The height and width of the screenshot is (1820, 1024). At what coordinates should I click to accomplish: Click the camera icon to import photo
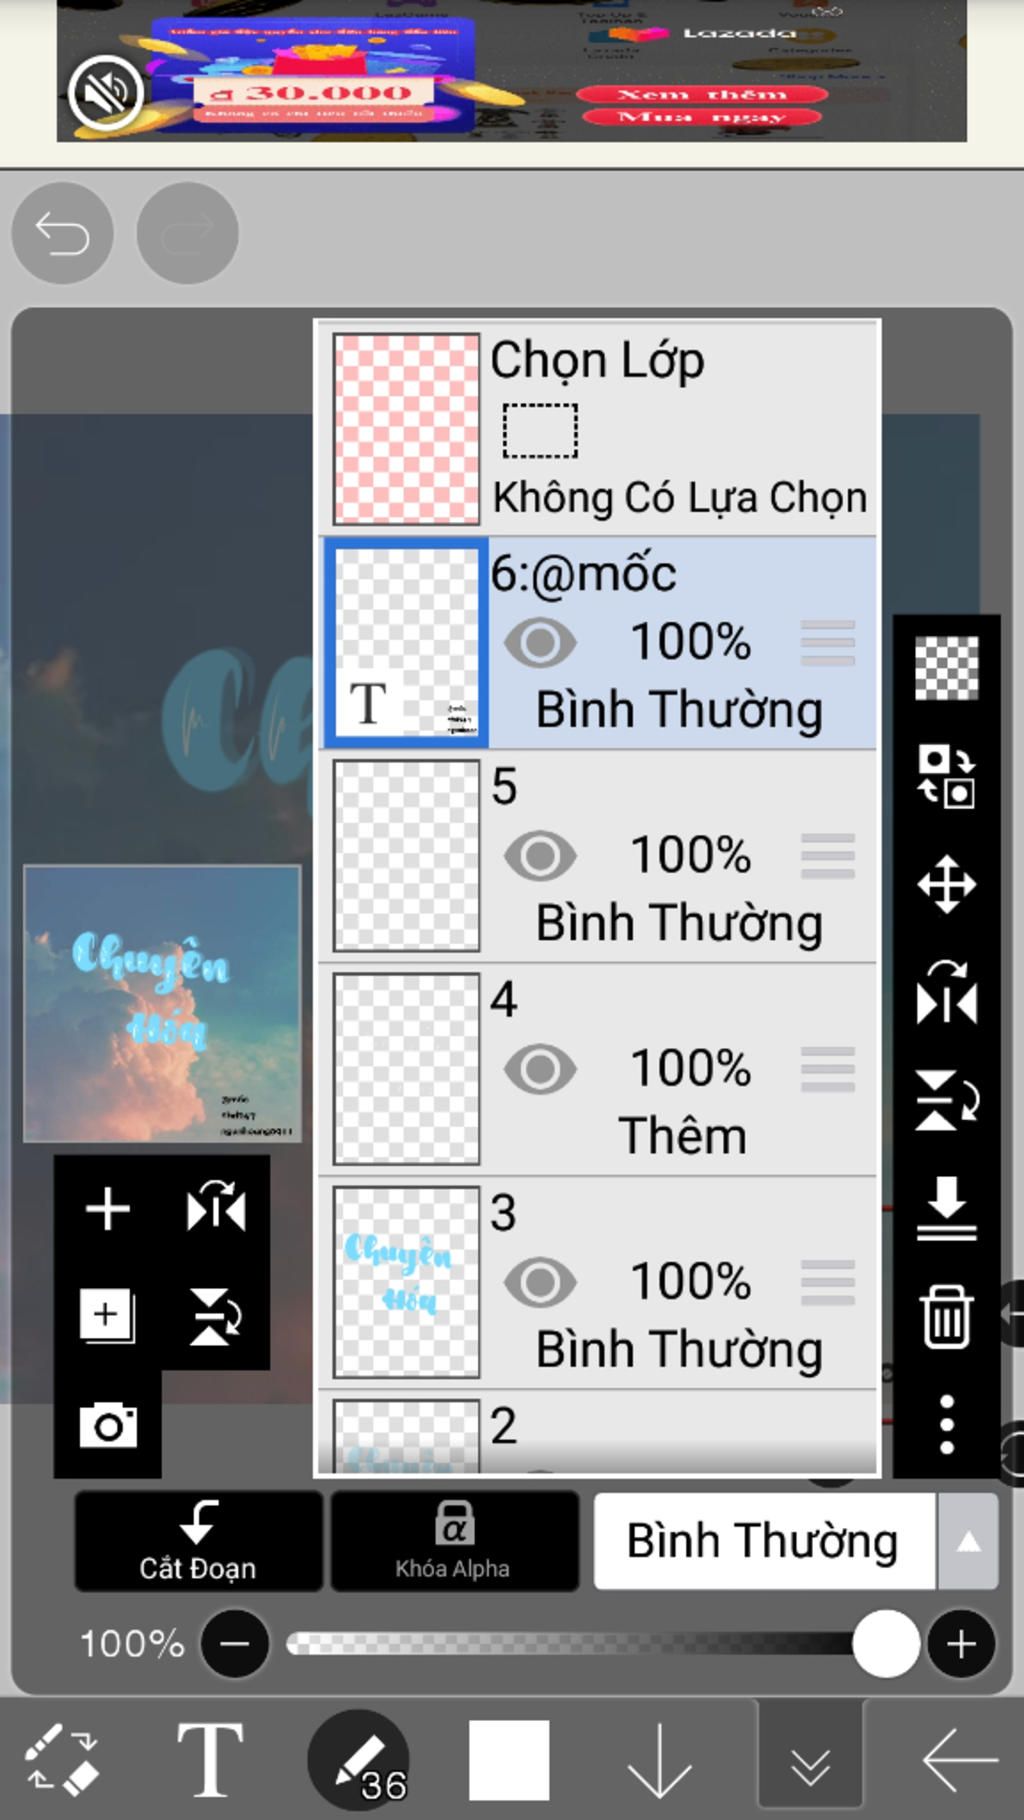[x=108, y=1425]
